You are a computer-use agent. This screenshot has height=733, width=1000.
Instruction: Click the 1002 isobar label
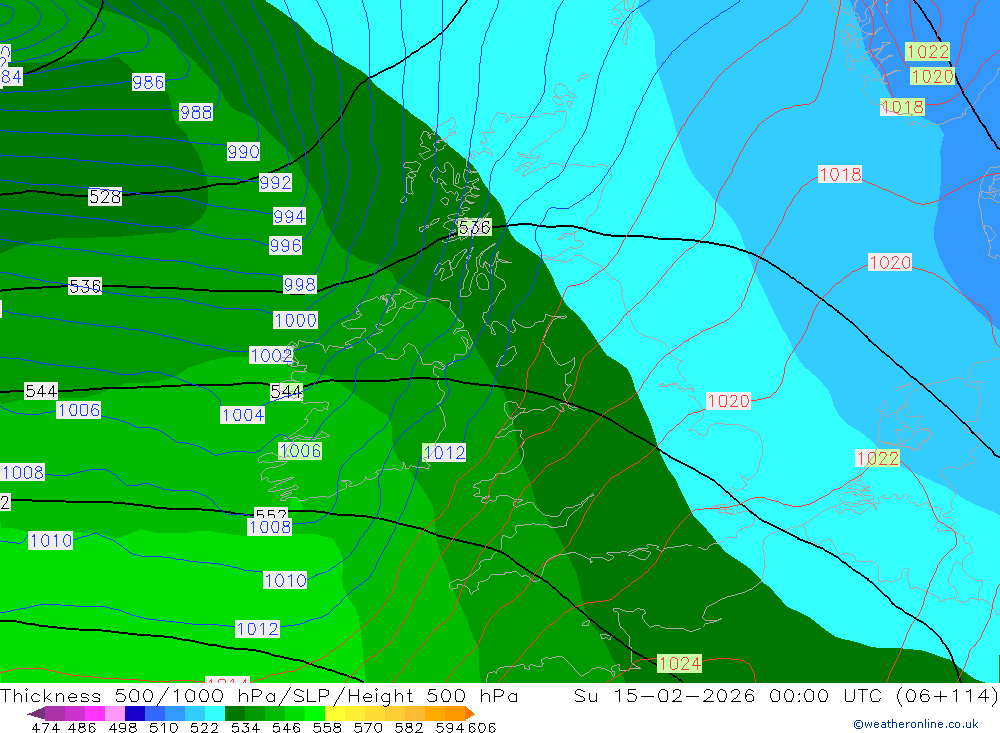271,355
